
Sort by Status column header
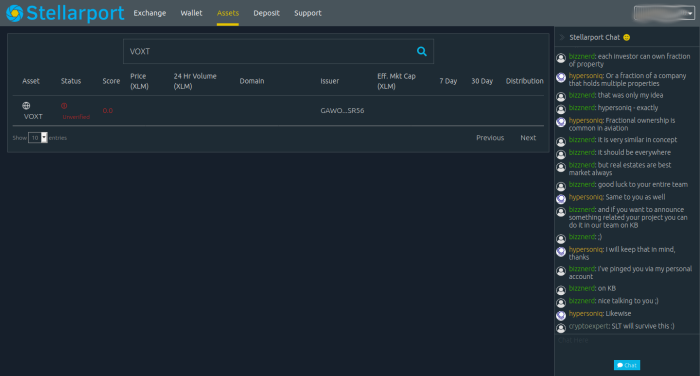[71, 81]
